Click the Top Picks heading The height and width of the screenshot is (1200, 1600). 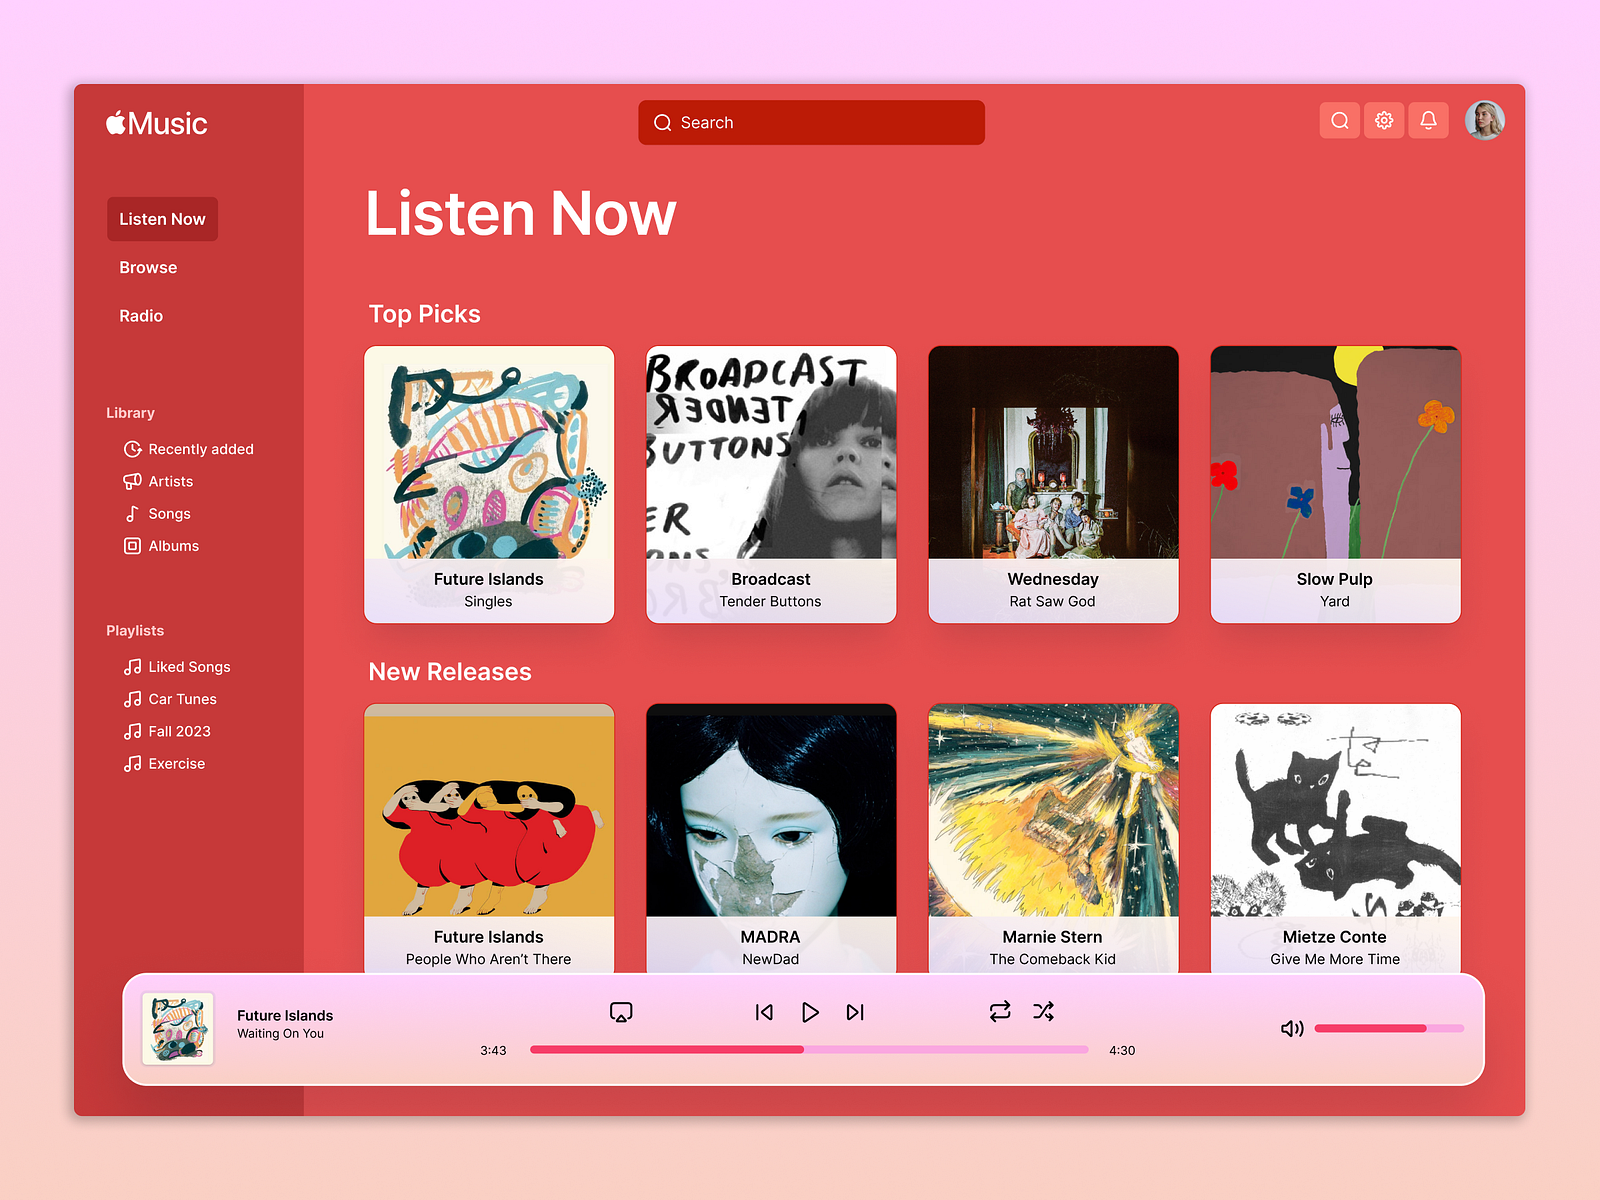click(x=425, y=314)
